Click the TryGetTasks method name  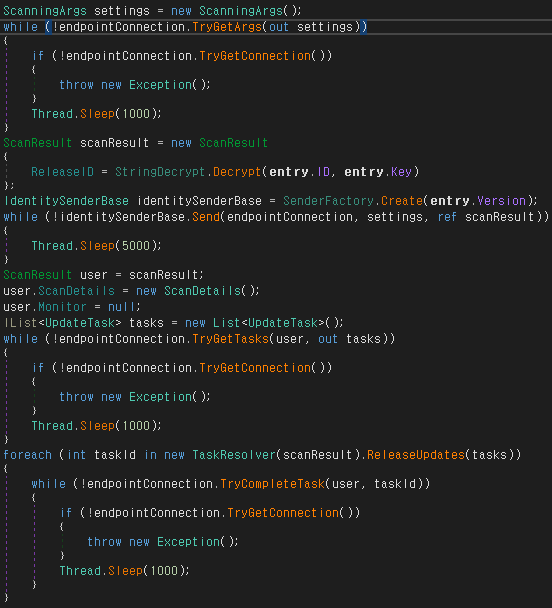[230, 339]
